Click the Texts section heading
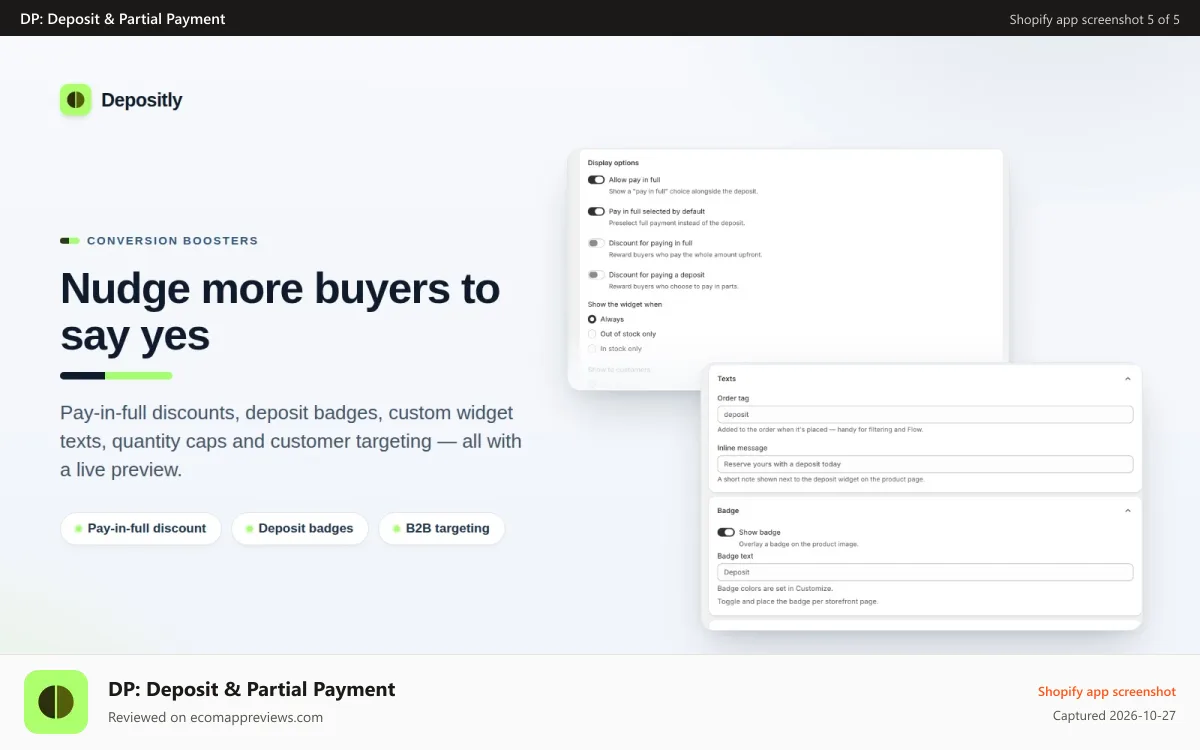The height and width of the screenshot is (750, 1200). [727, 379]
